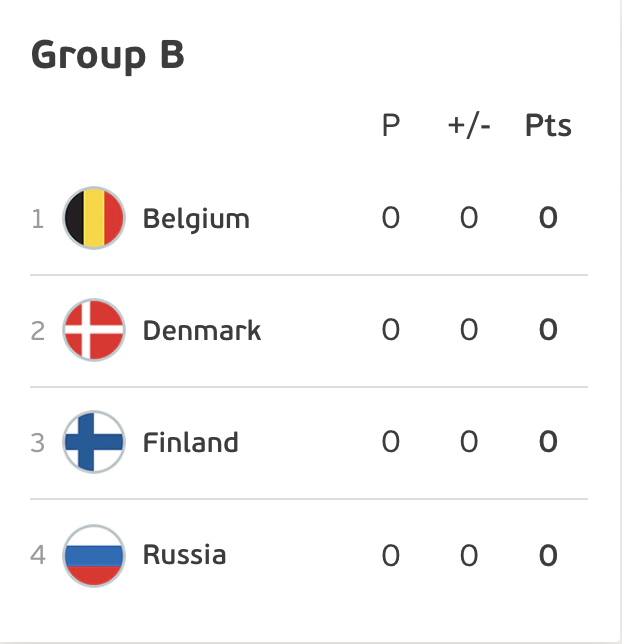Select Belgium's played matches value

[391, 218]
